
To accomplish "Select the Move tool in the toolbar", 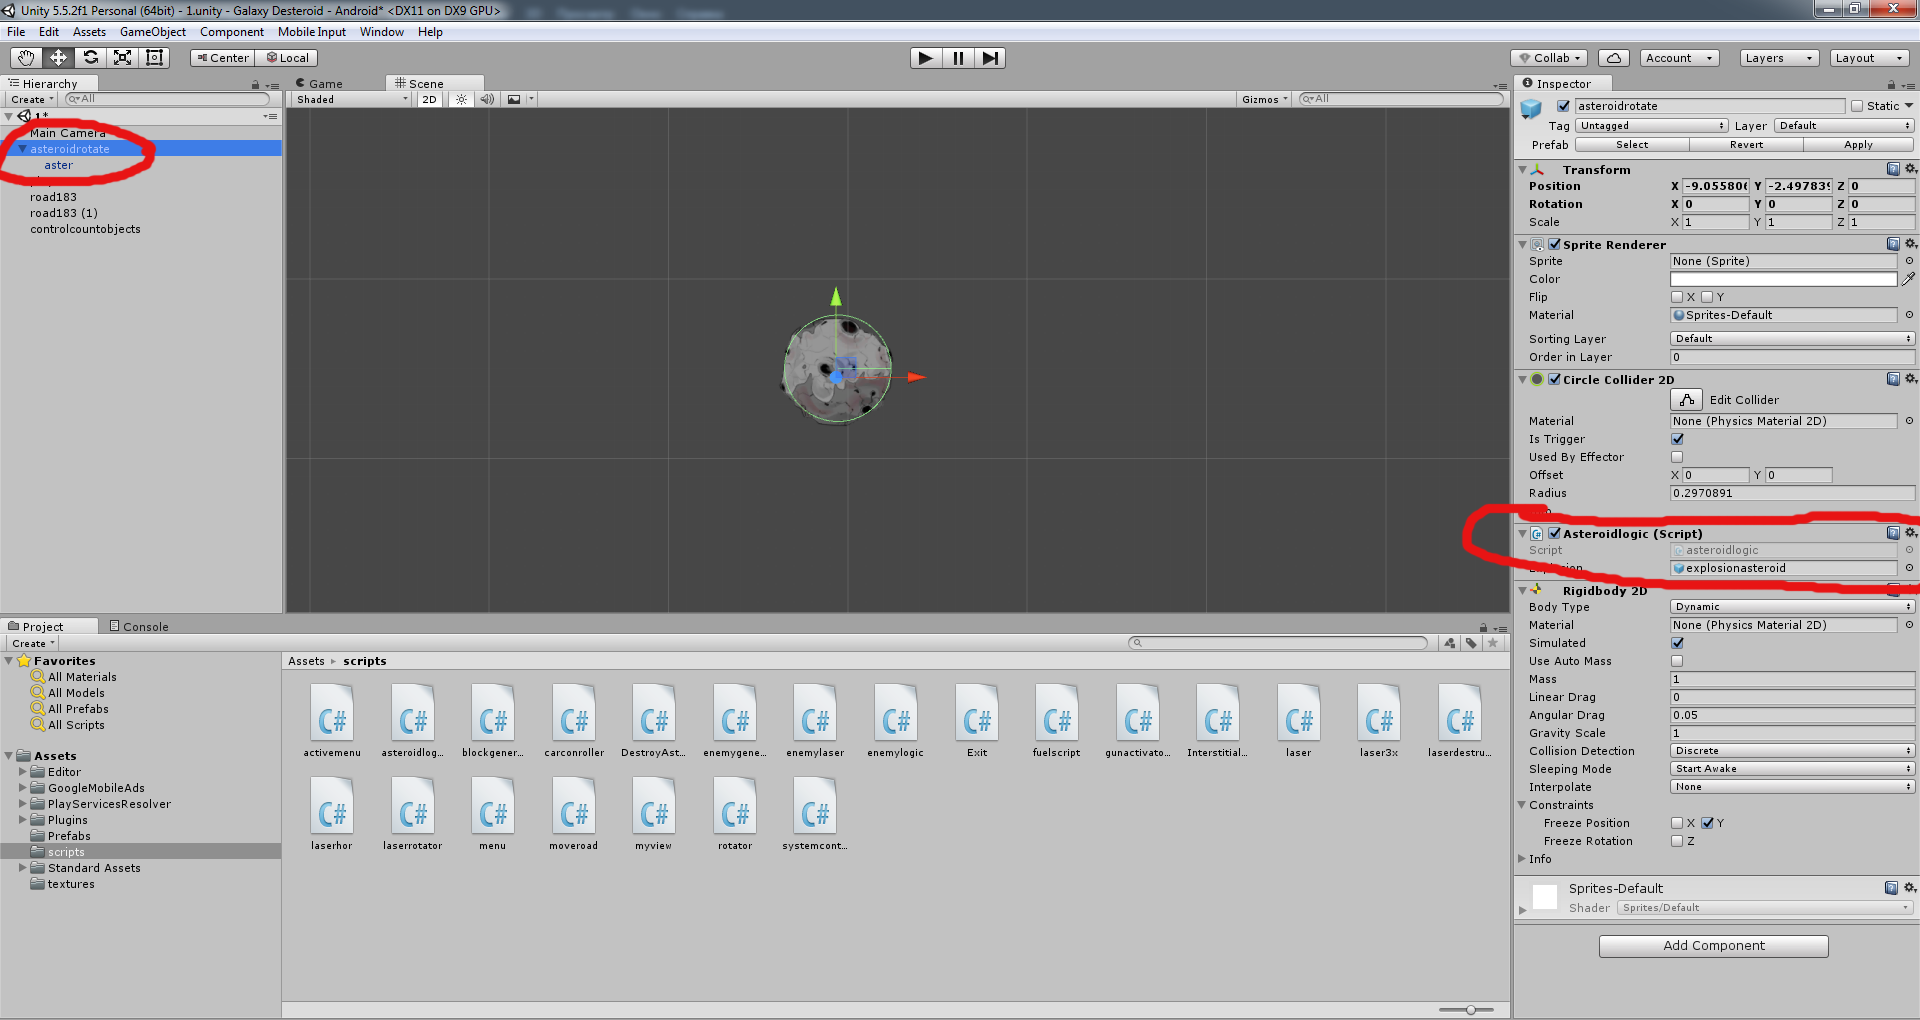I will 57,57.
